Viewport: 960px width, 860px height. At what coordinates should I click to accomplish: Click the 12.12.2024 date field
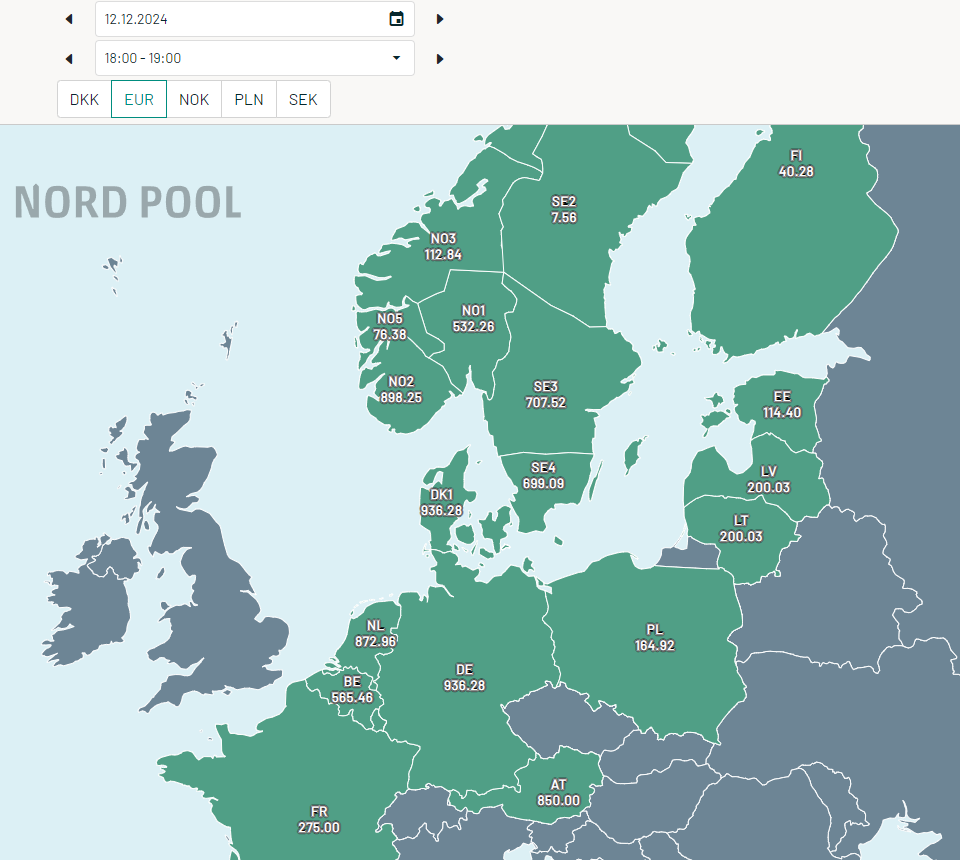click(x=255, y=19)
